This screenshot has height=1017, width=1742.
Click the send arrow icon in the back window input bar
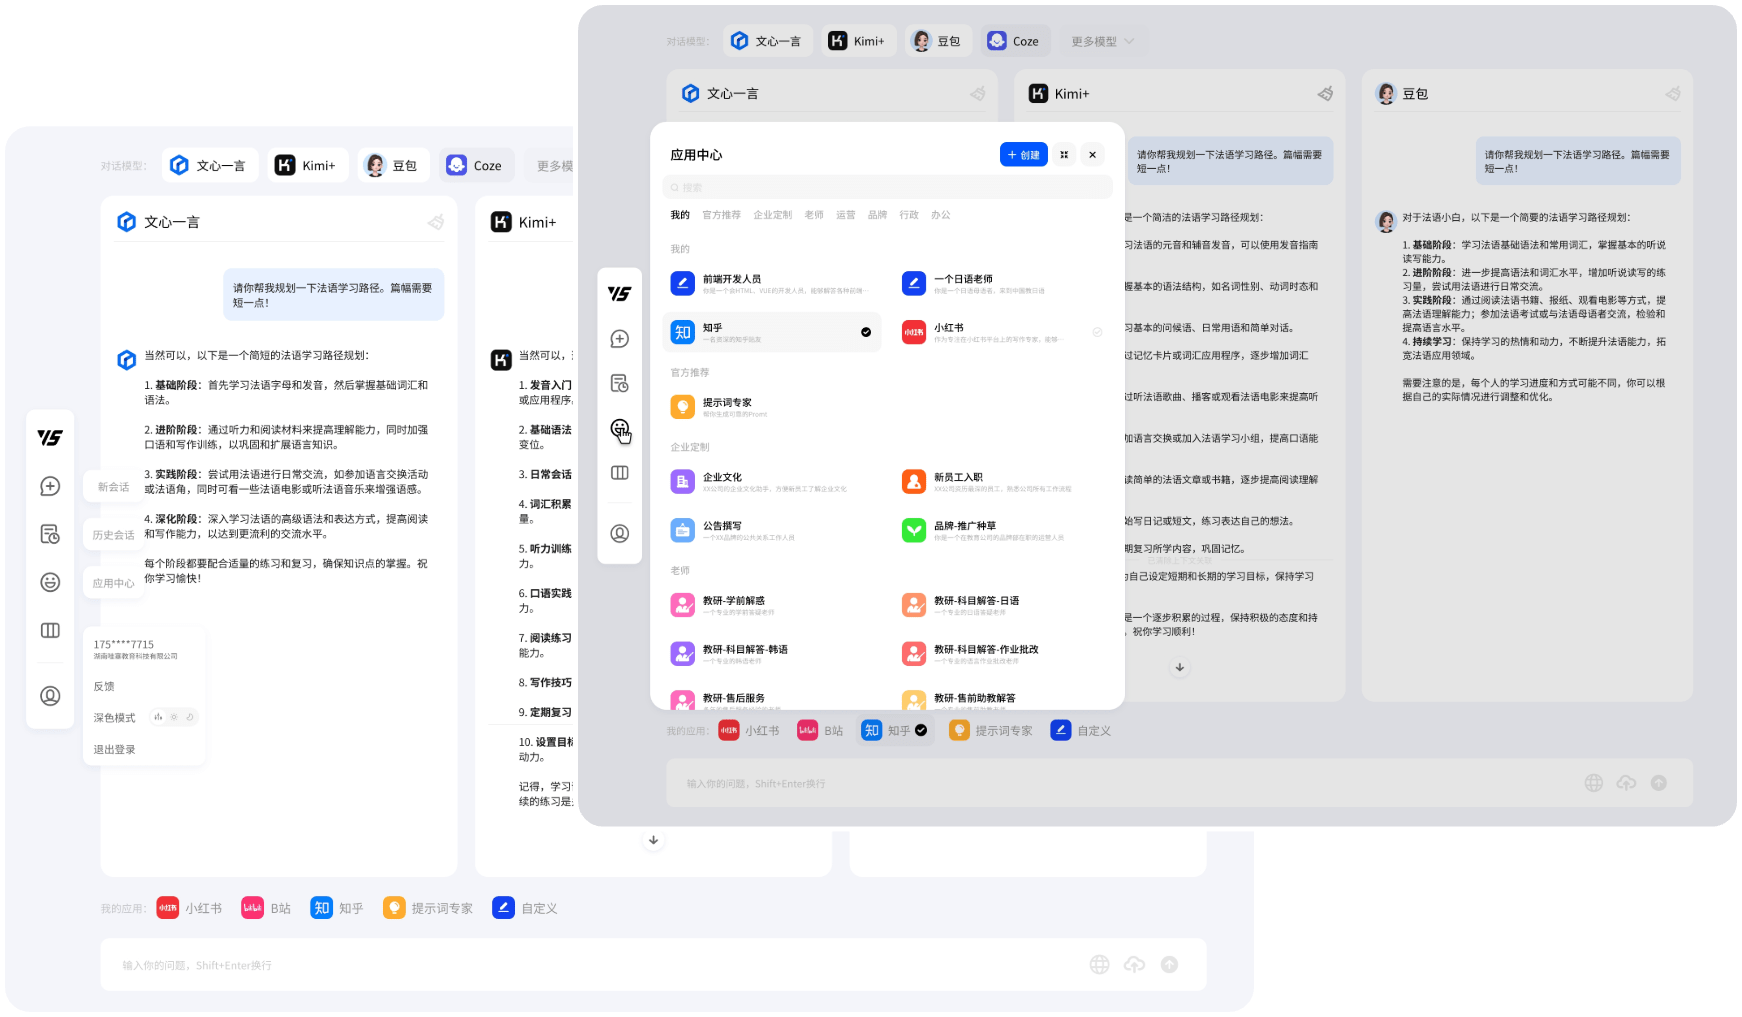coord(1169,964)
